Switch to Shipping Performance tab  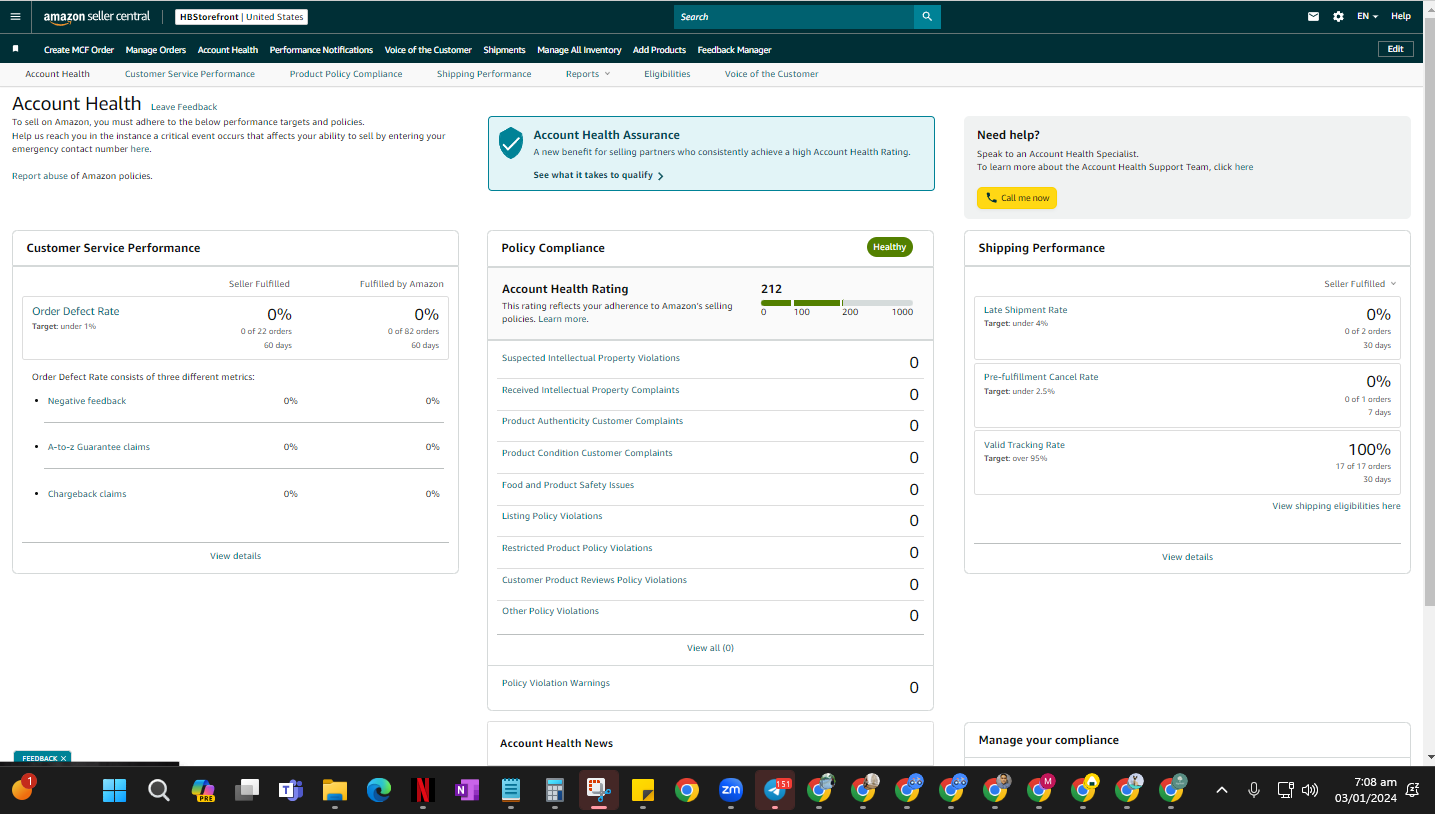[484, 74]
